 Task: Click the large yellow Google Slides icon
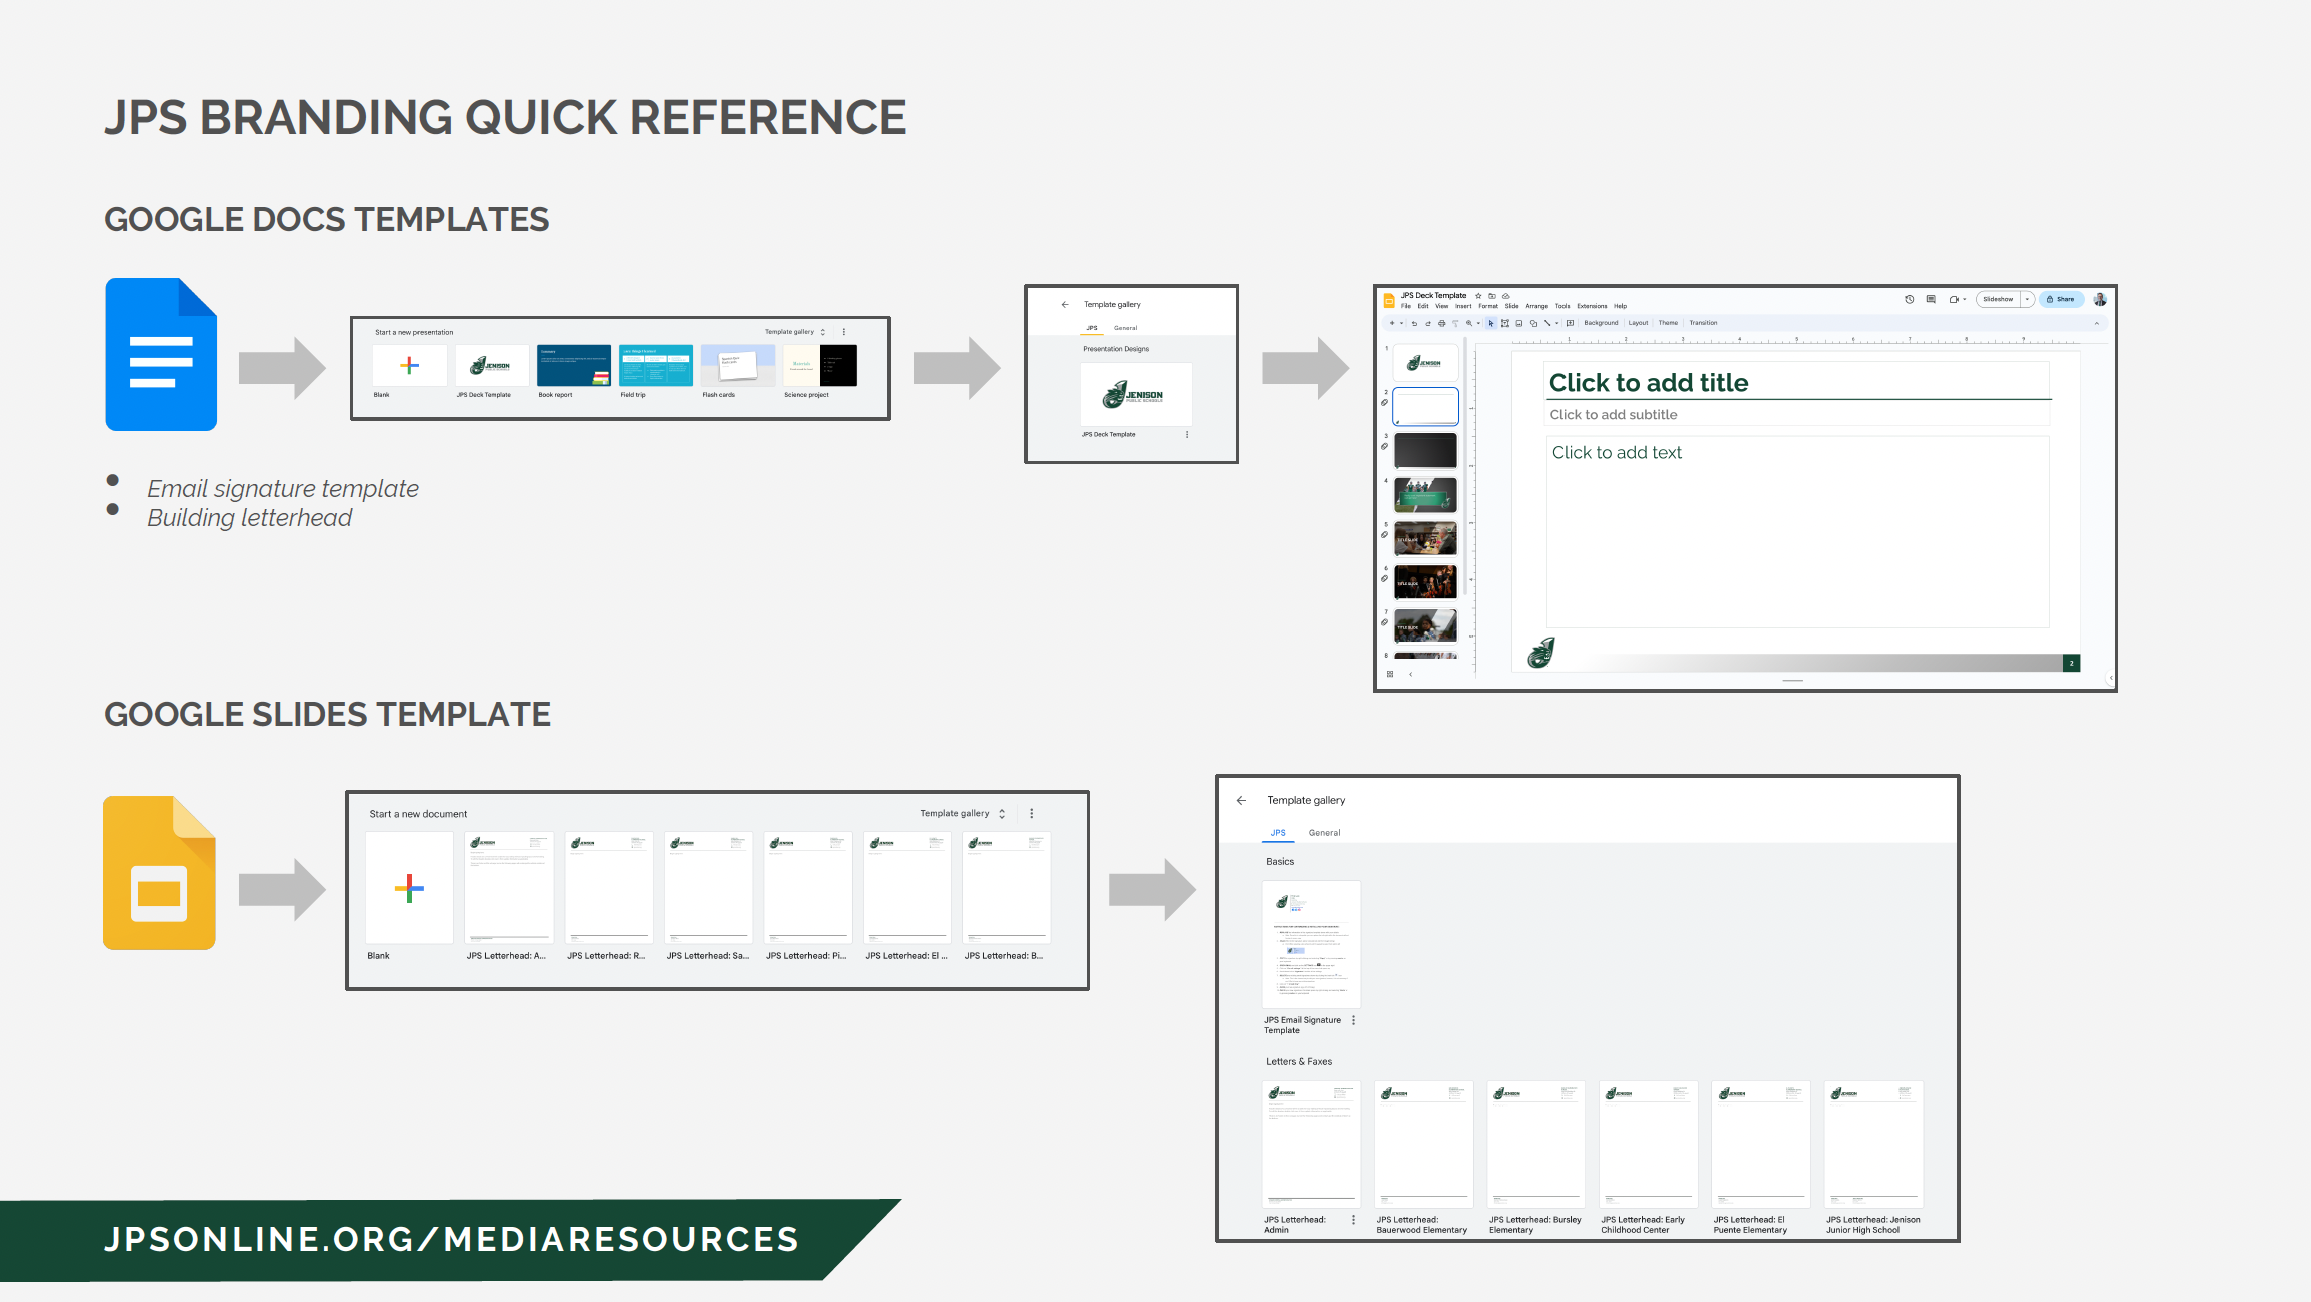(159, 872)
